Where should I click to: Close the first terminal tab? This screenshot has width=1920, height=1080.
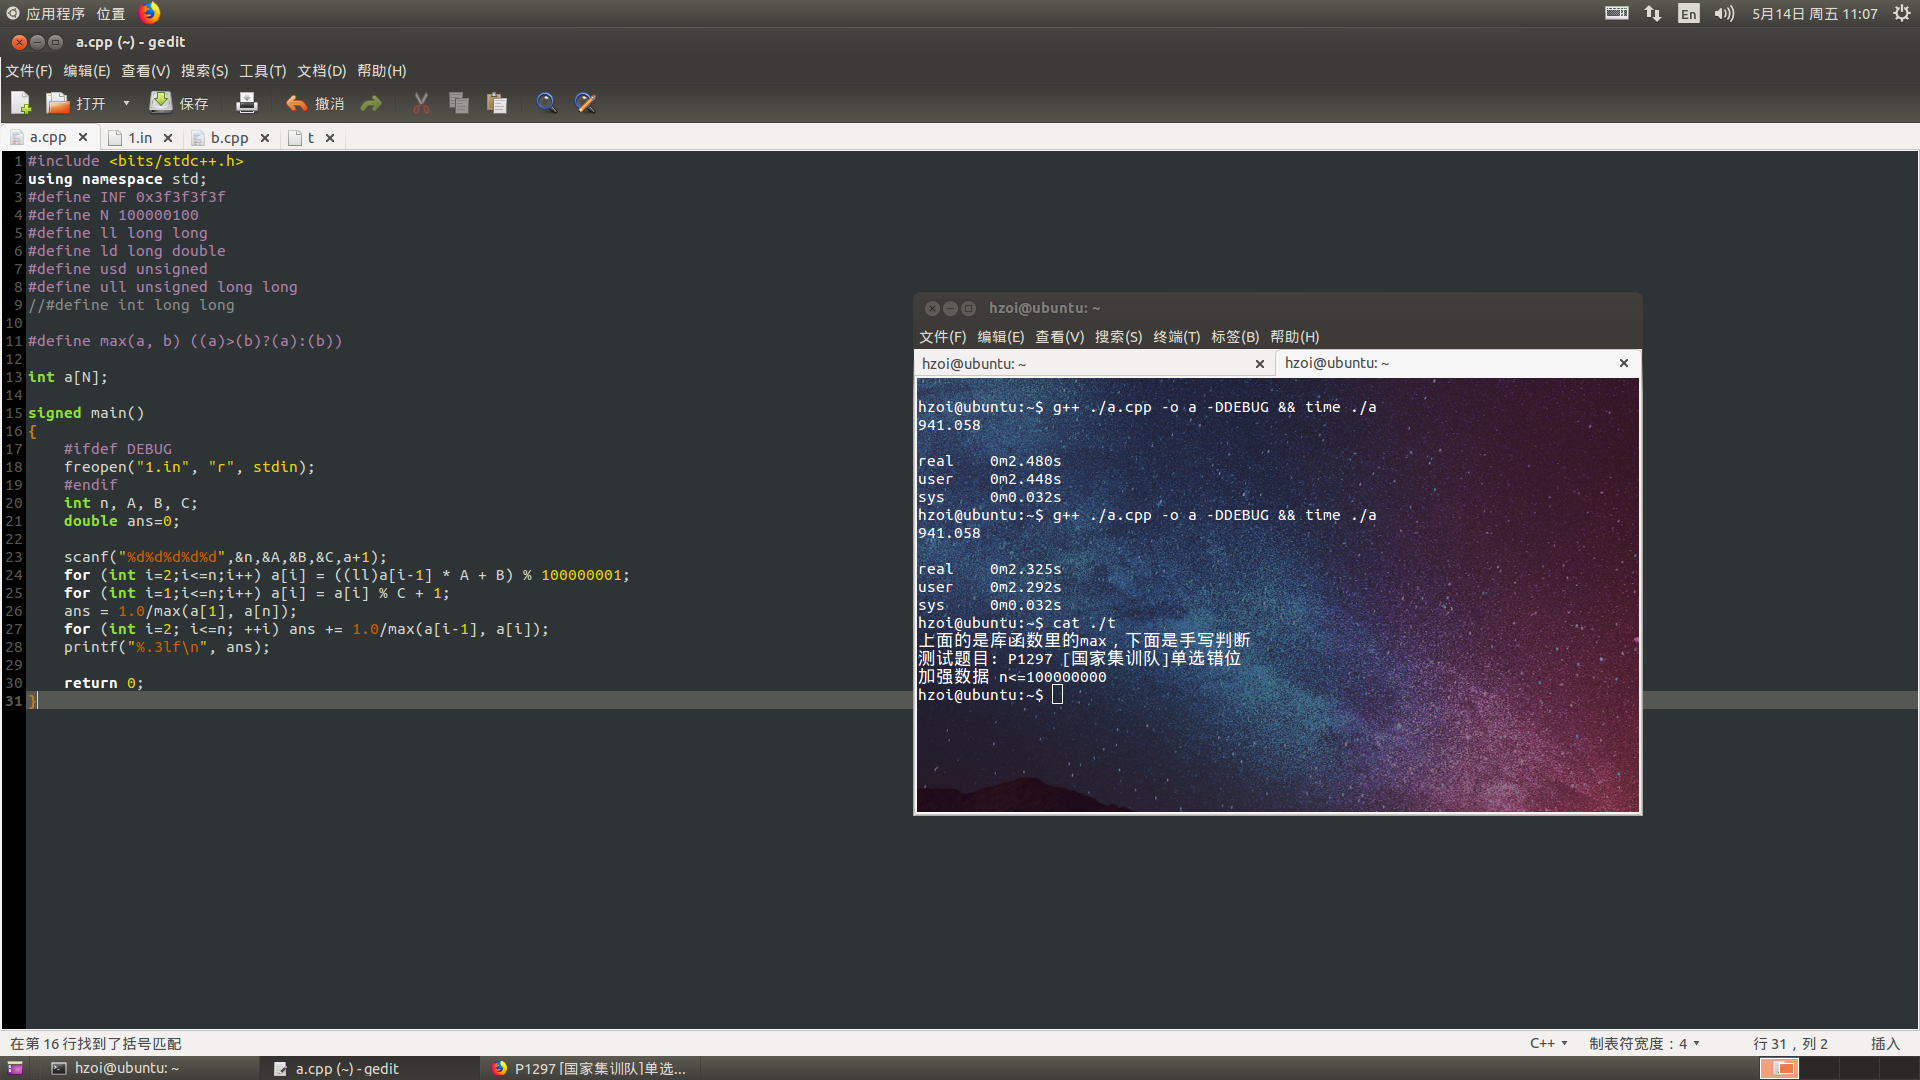[1260, 364]
